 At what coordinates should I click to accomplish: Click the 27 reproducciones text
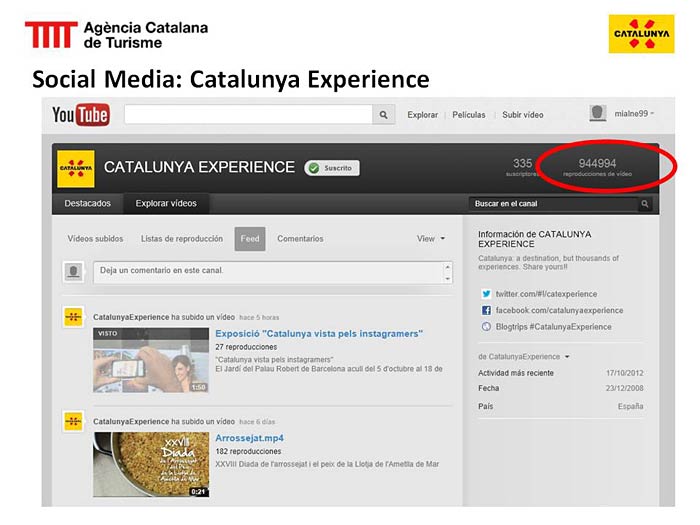(246, 347)
